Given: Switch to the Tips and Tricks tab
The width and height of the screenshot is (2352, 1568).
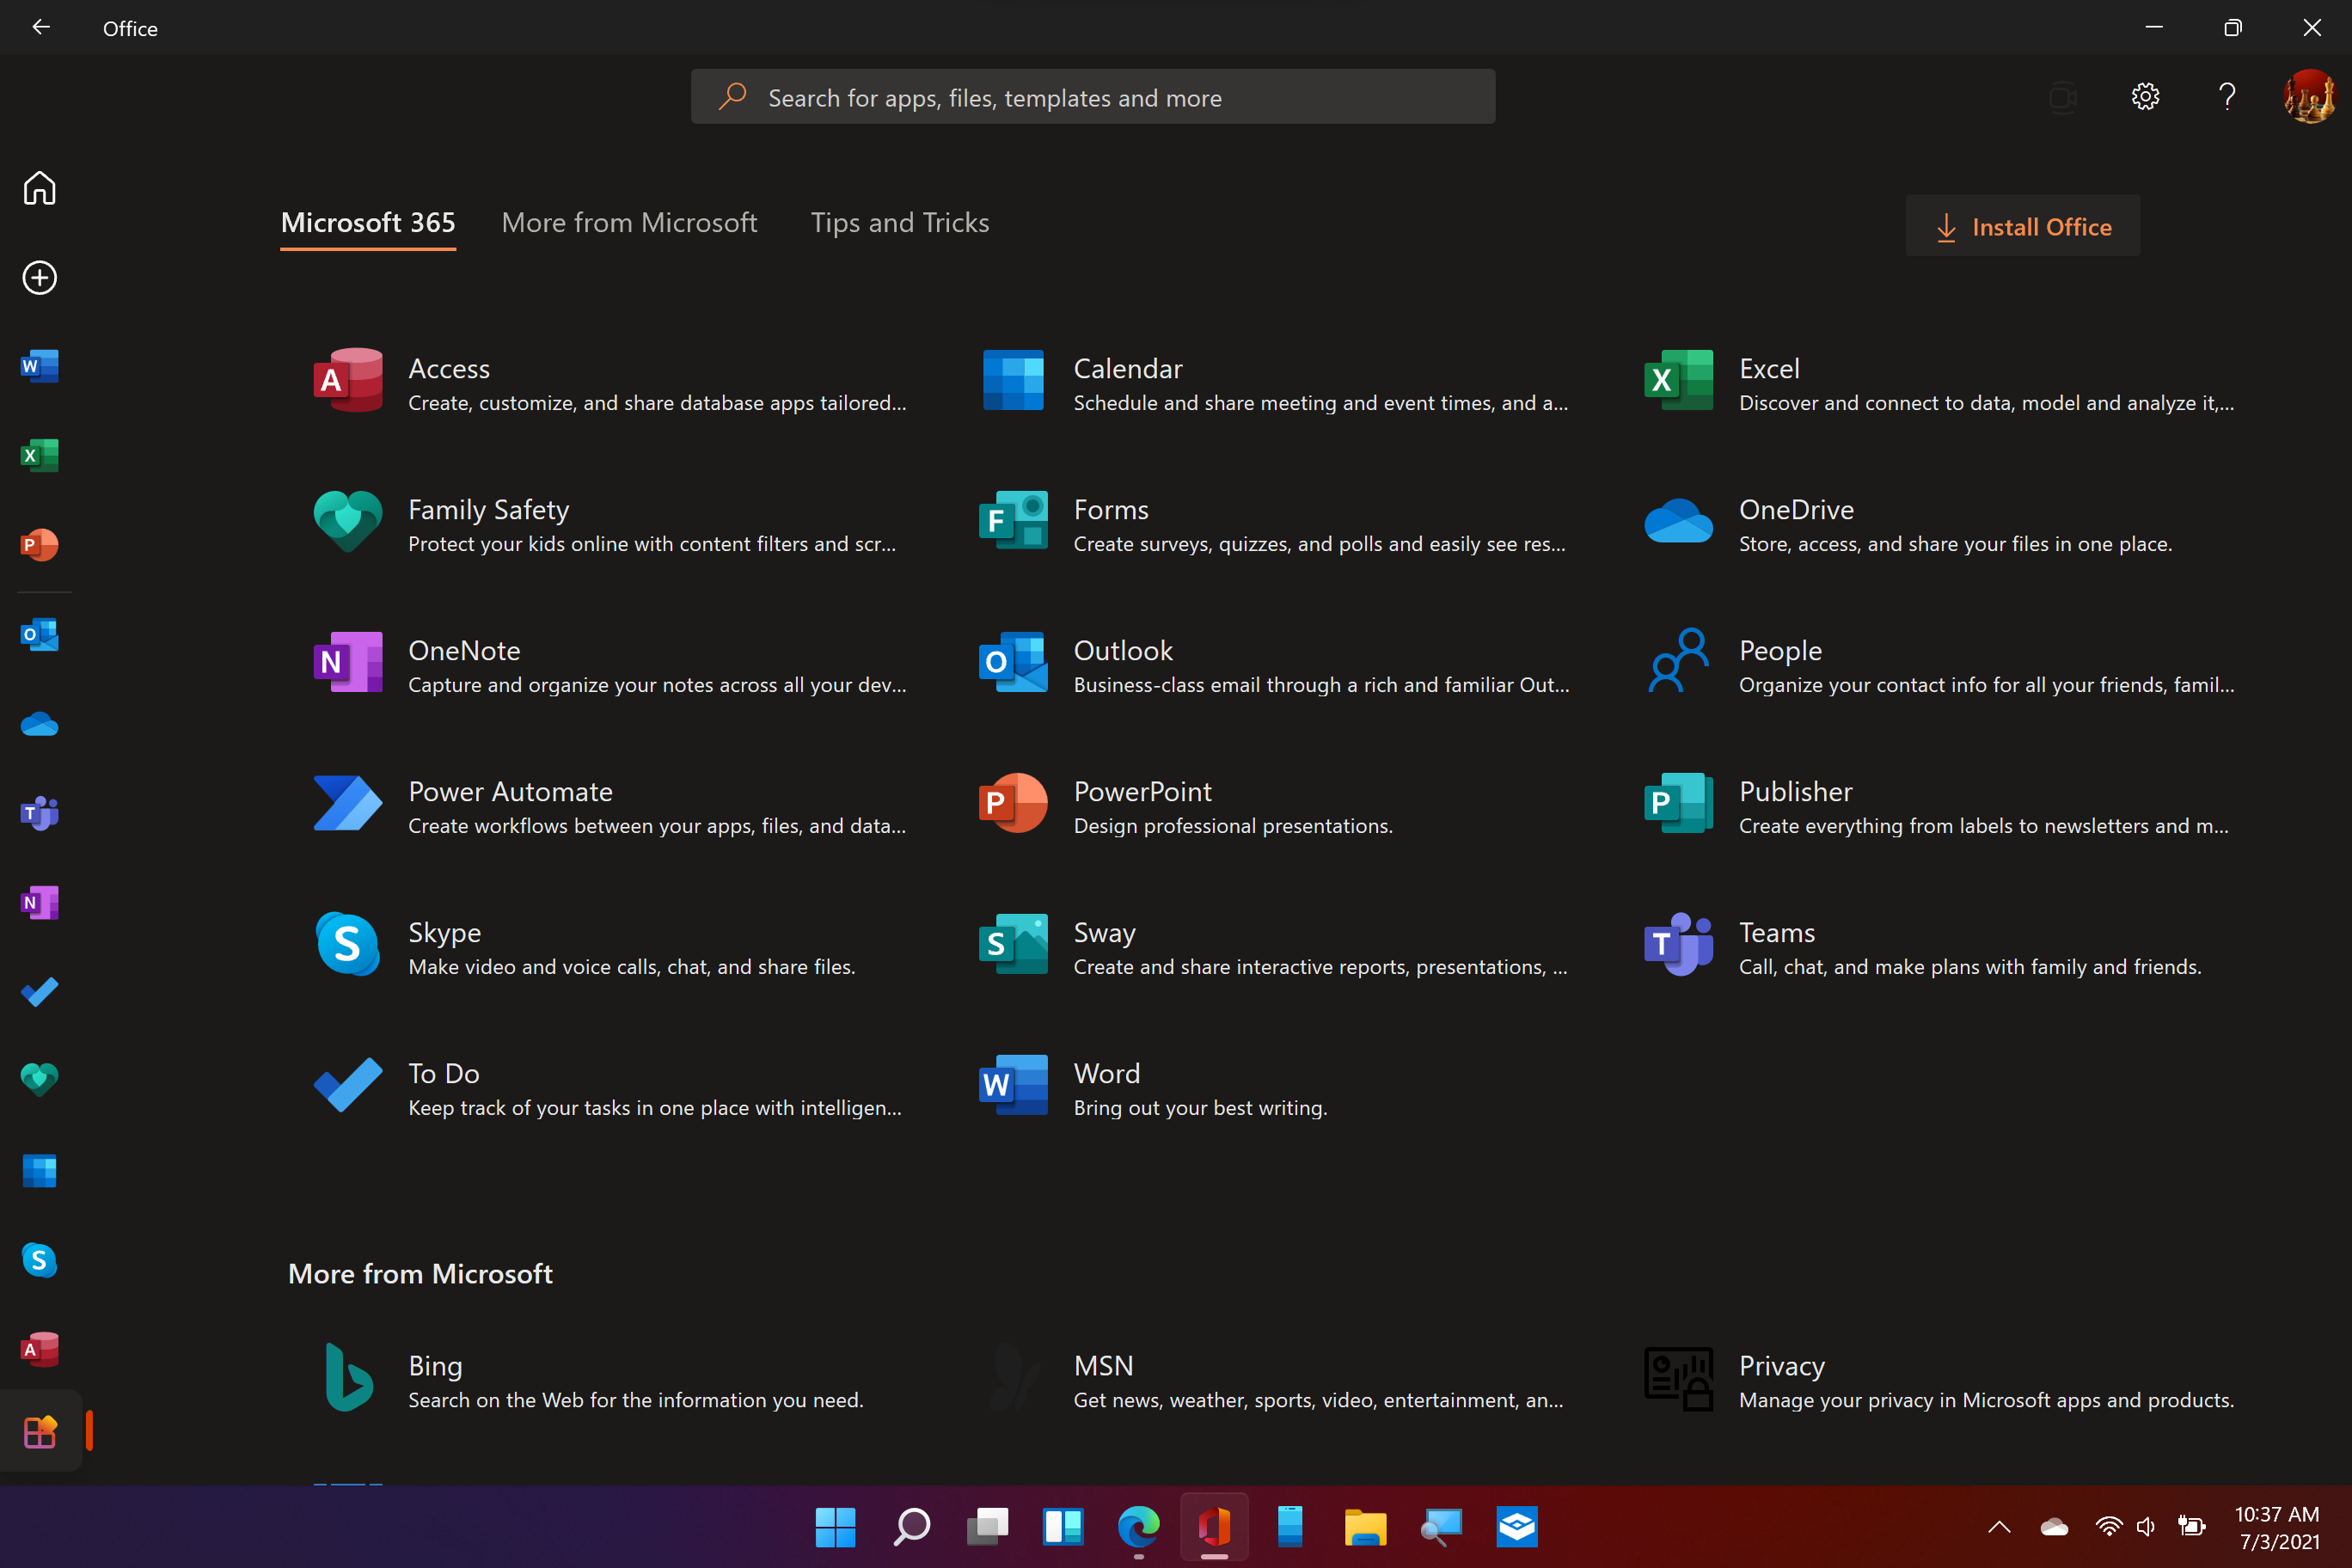Looking at the screenshot, I should (x=899, y=222).
